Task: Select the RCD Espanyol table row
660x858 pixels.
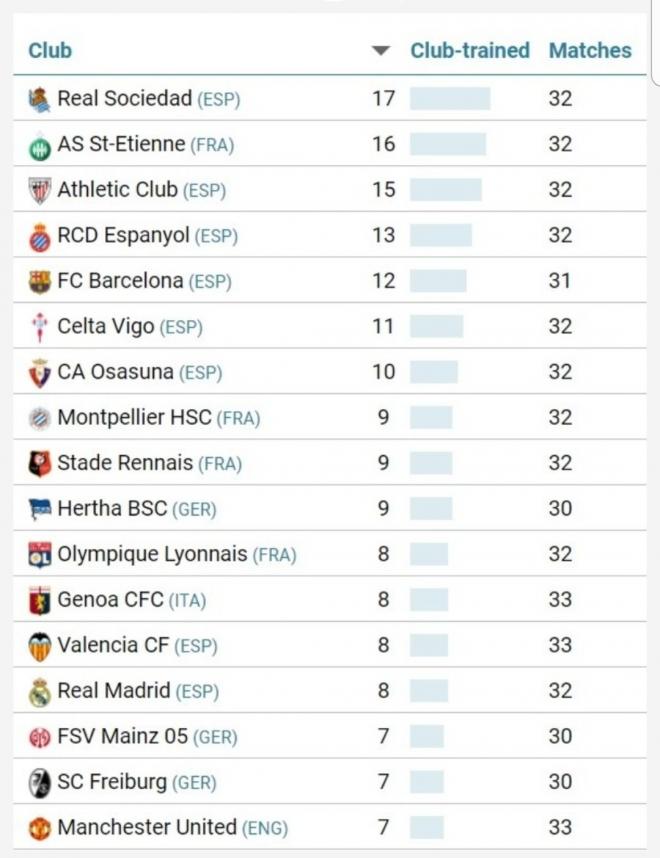Action: [330, 235]
